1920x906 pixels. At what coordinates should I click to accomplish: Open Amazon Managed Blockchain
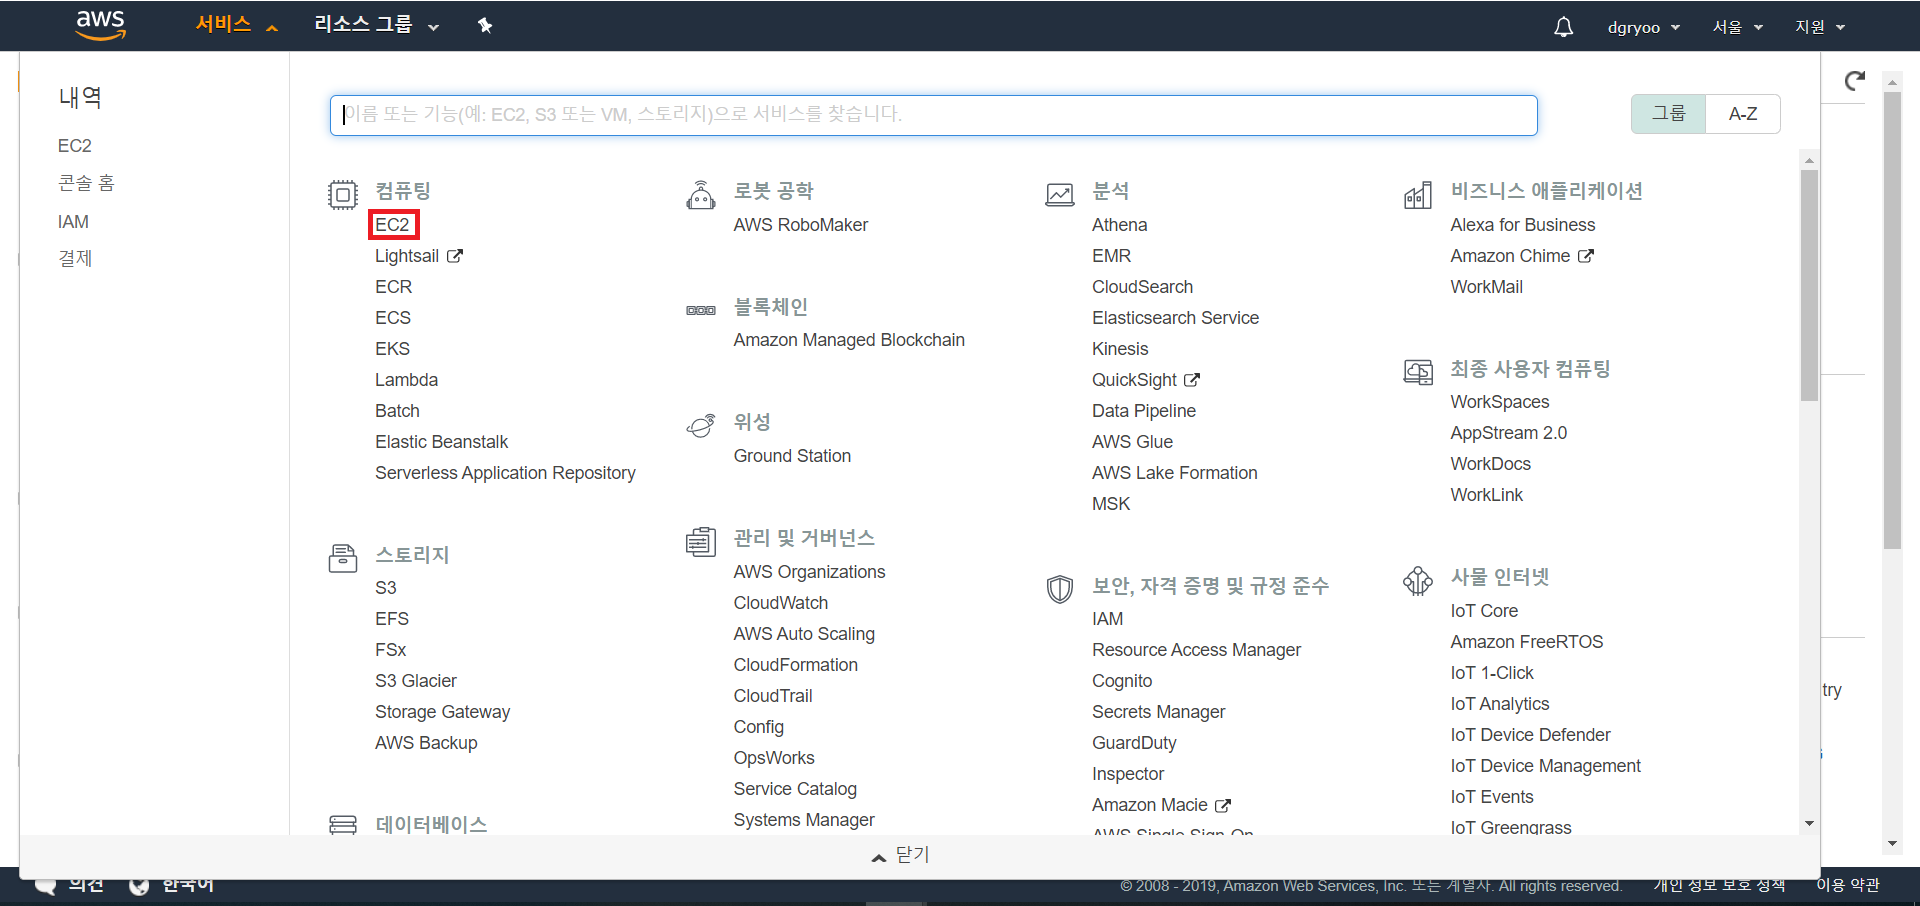849,340
